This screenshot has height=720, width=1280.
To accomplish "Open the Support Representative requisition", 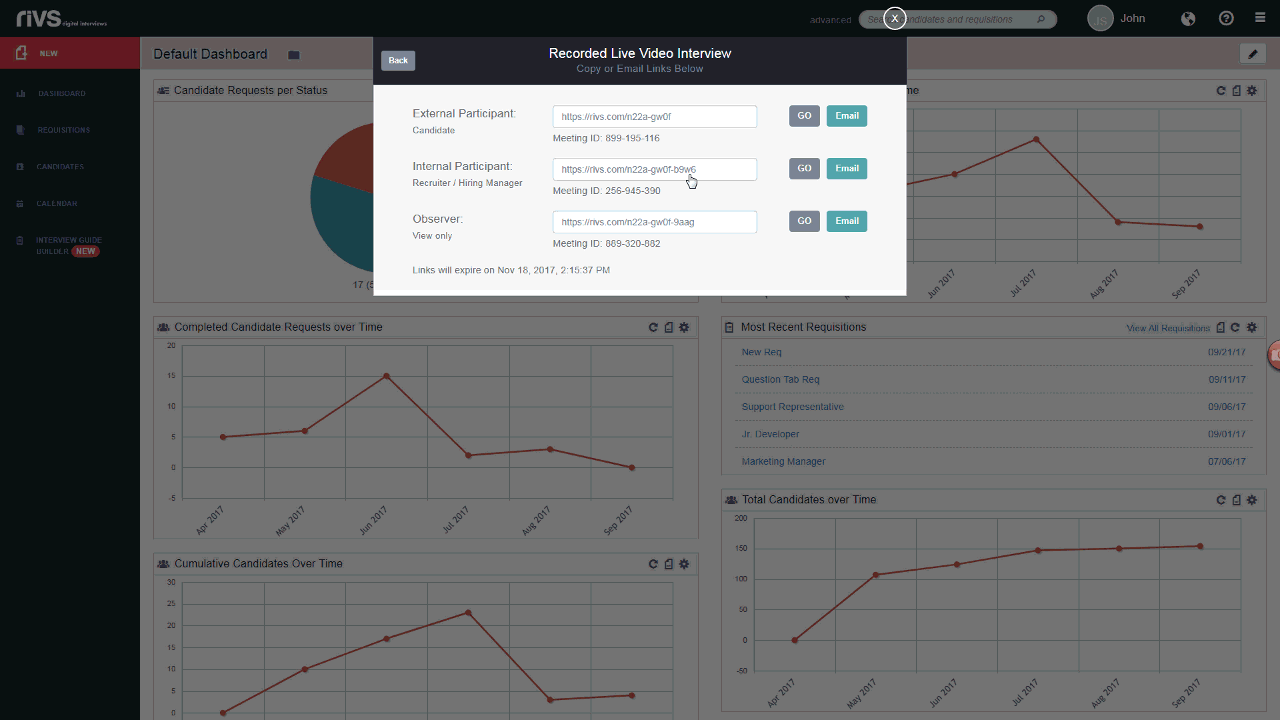I will tap(793, 407).
